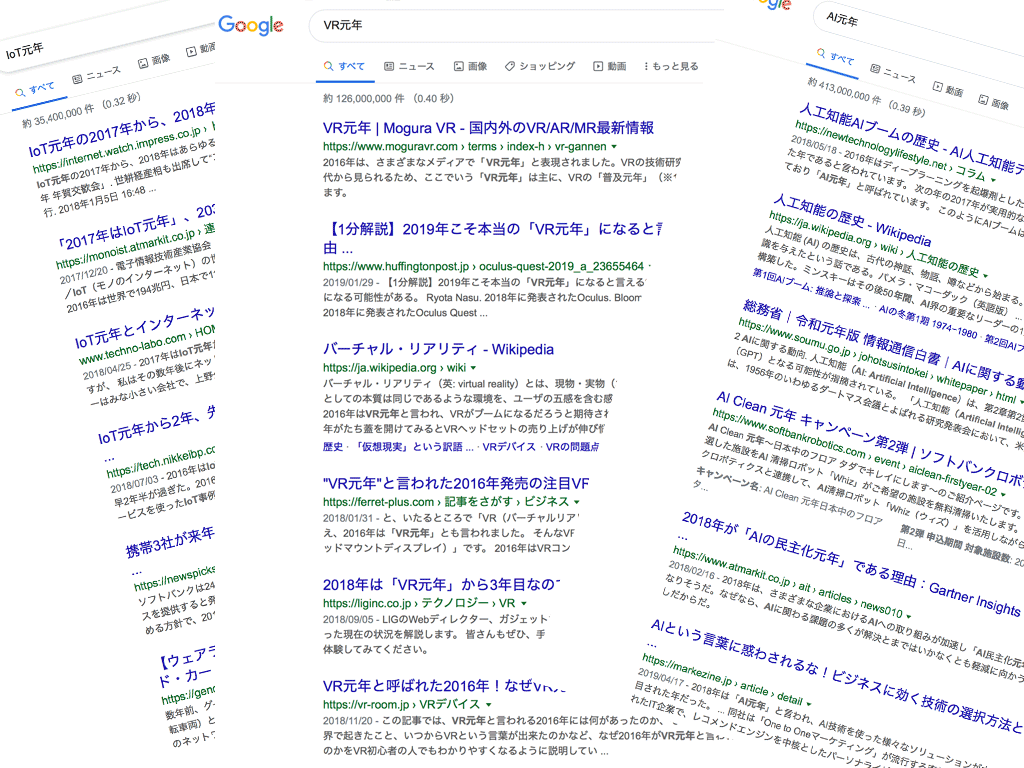Expand the arrow beside atmarkit.co.jp › ait › articles
The width and height of the screenshot is (1024, 768).
click(909, 615)
